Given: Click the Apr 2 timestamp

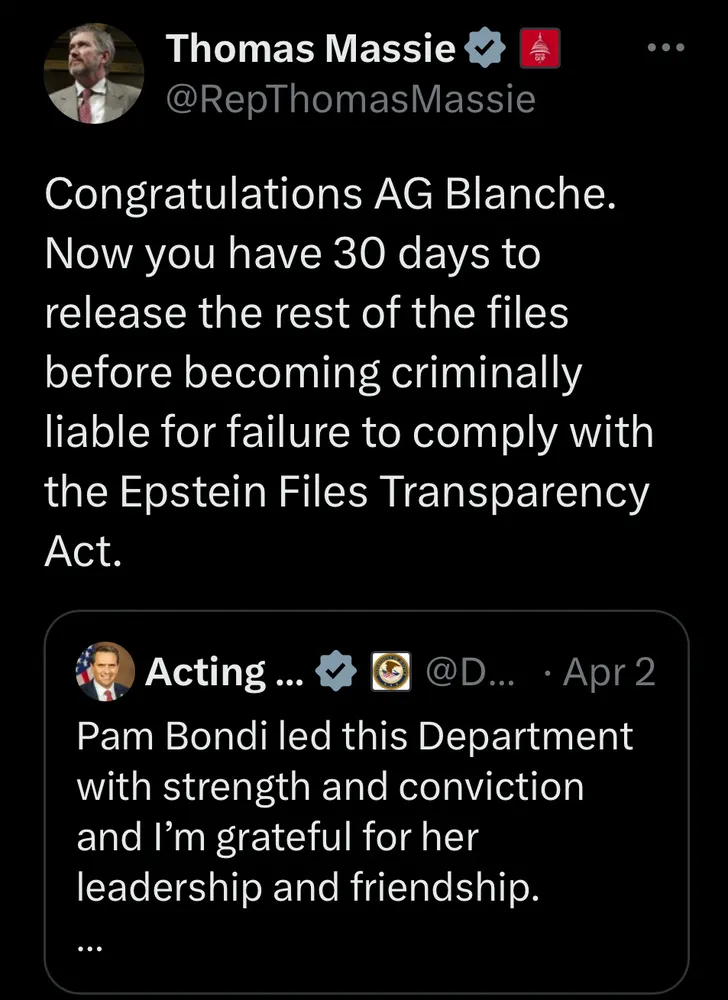Looking at the screenshot, I should coord(610,672).
